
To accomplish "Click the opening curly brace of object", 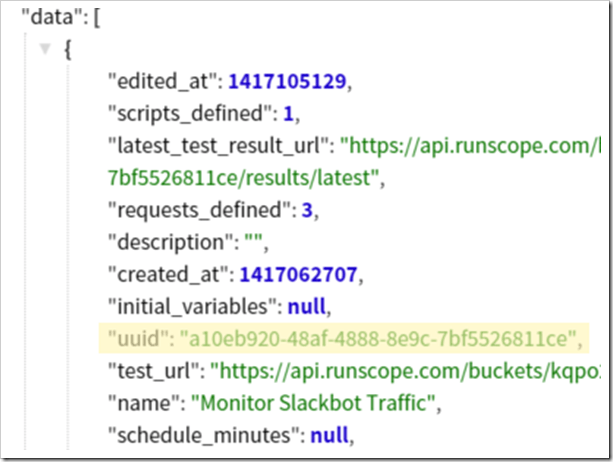I will coord(68,50).
